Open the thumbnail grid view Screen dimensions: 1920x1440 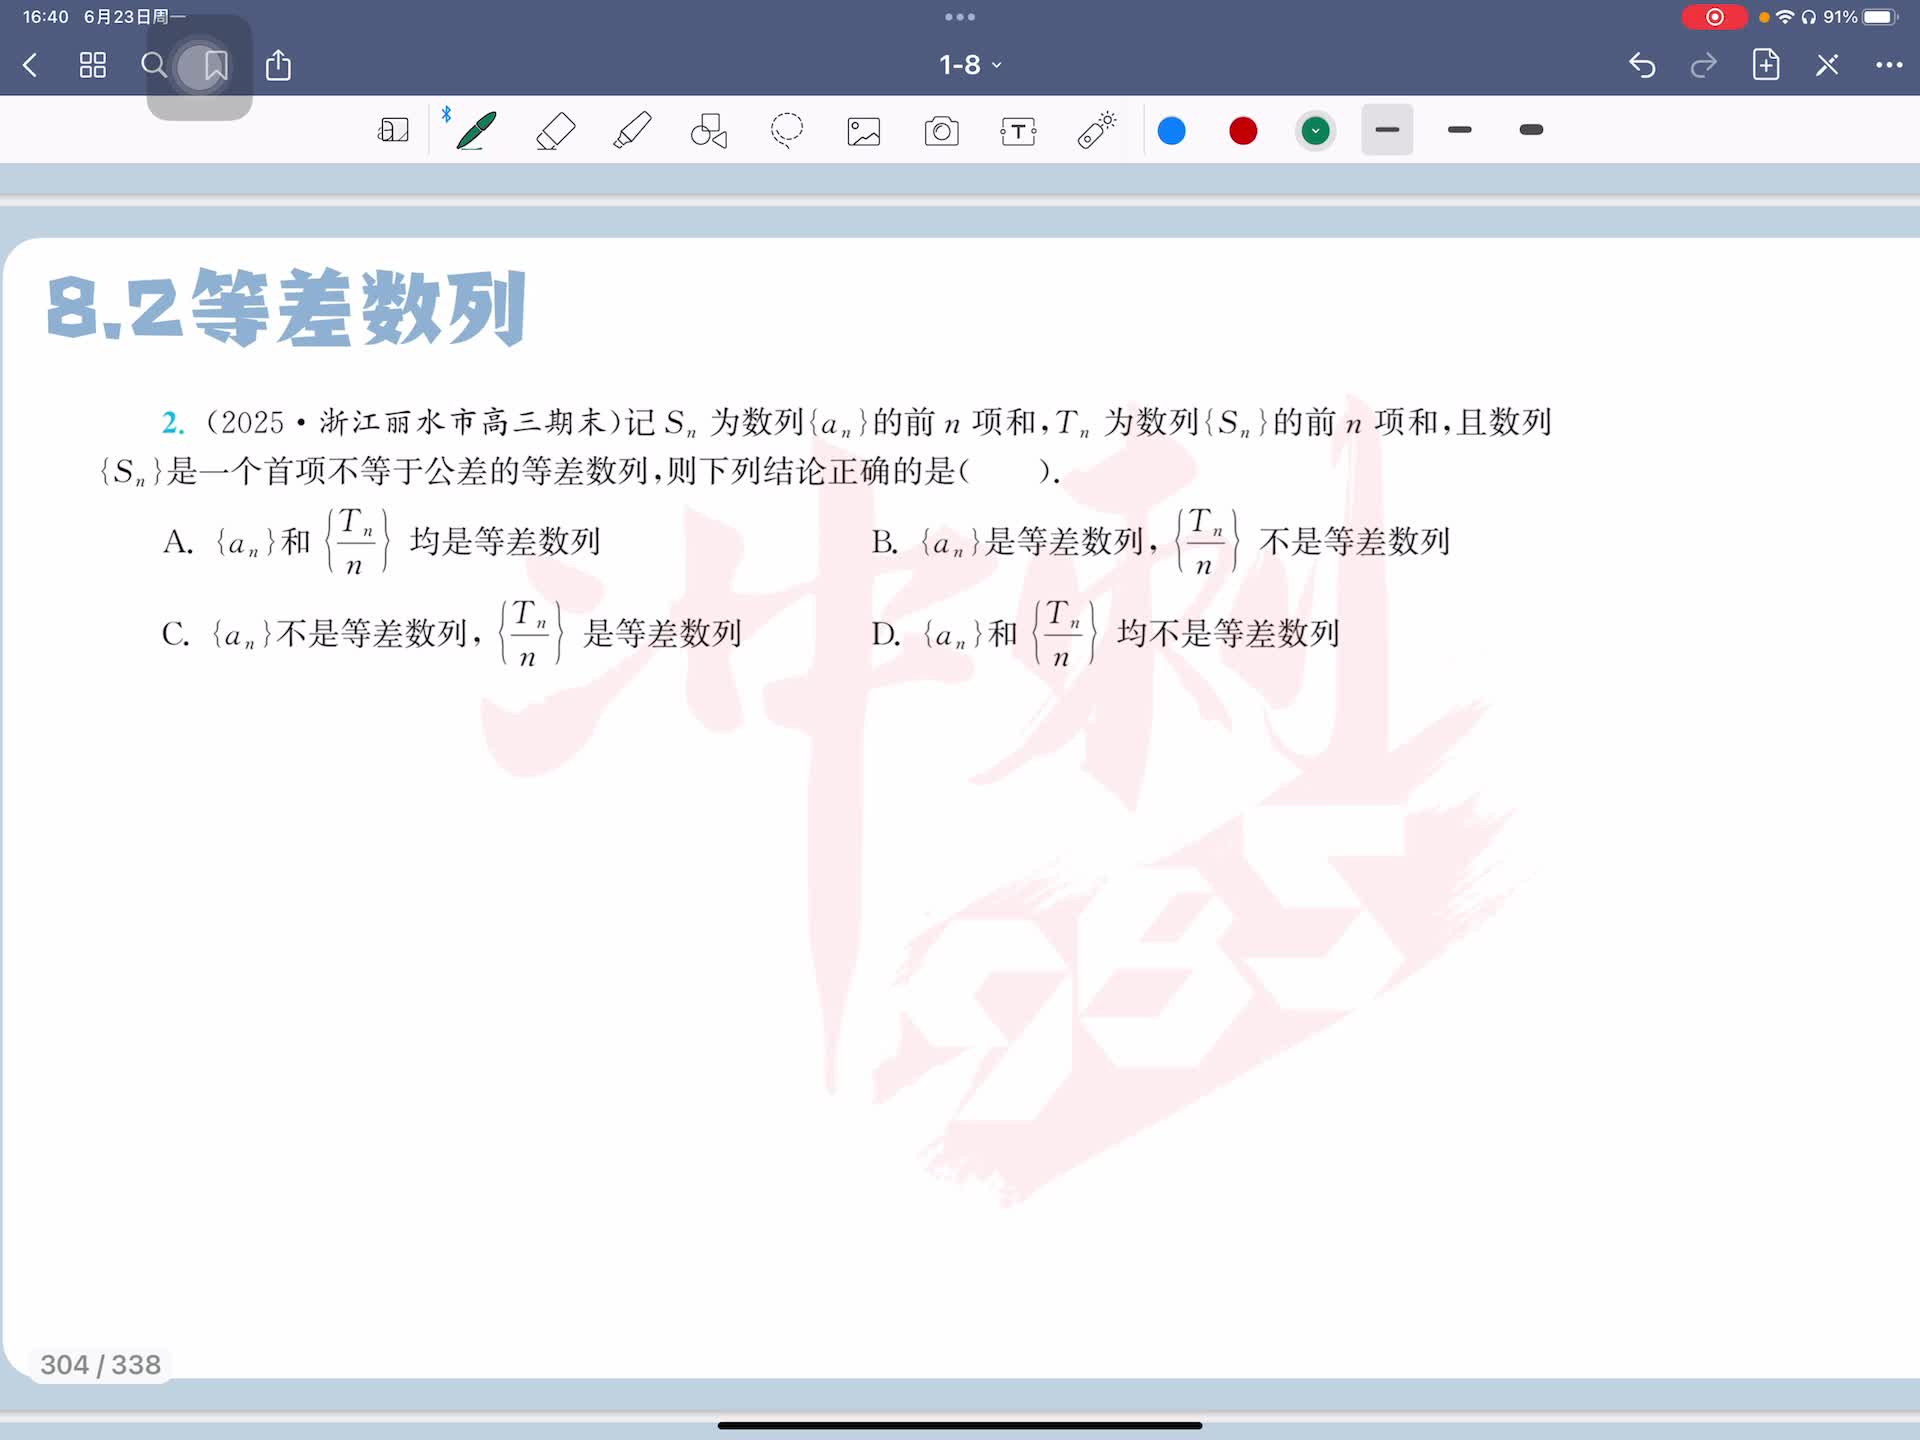93,66
